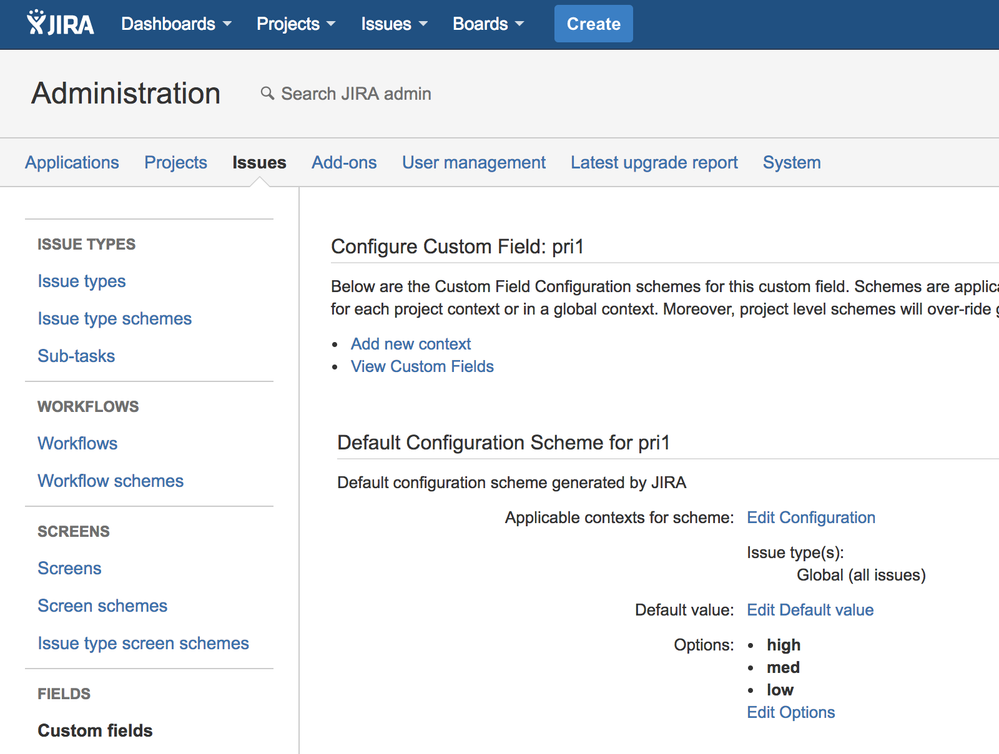The height and width of the screenshot is (754, 999).
Task: Open the Projects dropdown in top bar
Action: click(296, 24)
